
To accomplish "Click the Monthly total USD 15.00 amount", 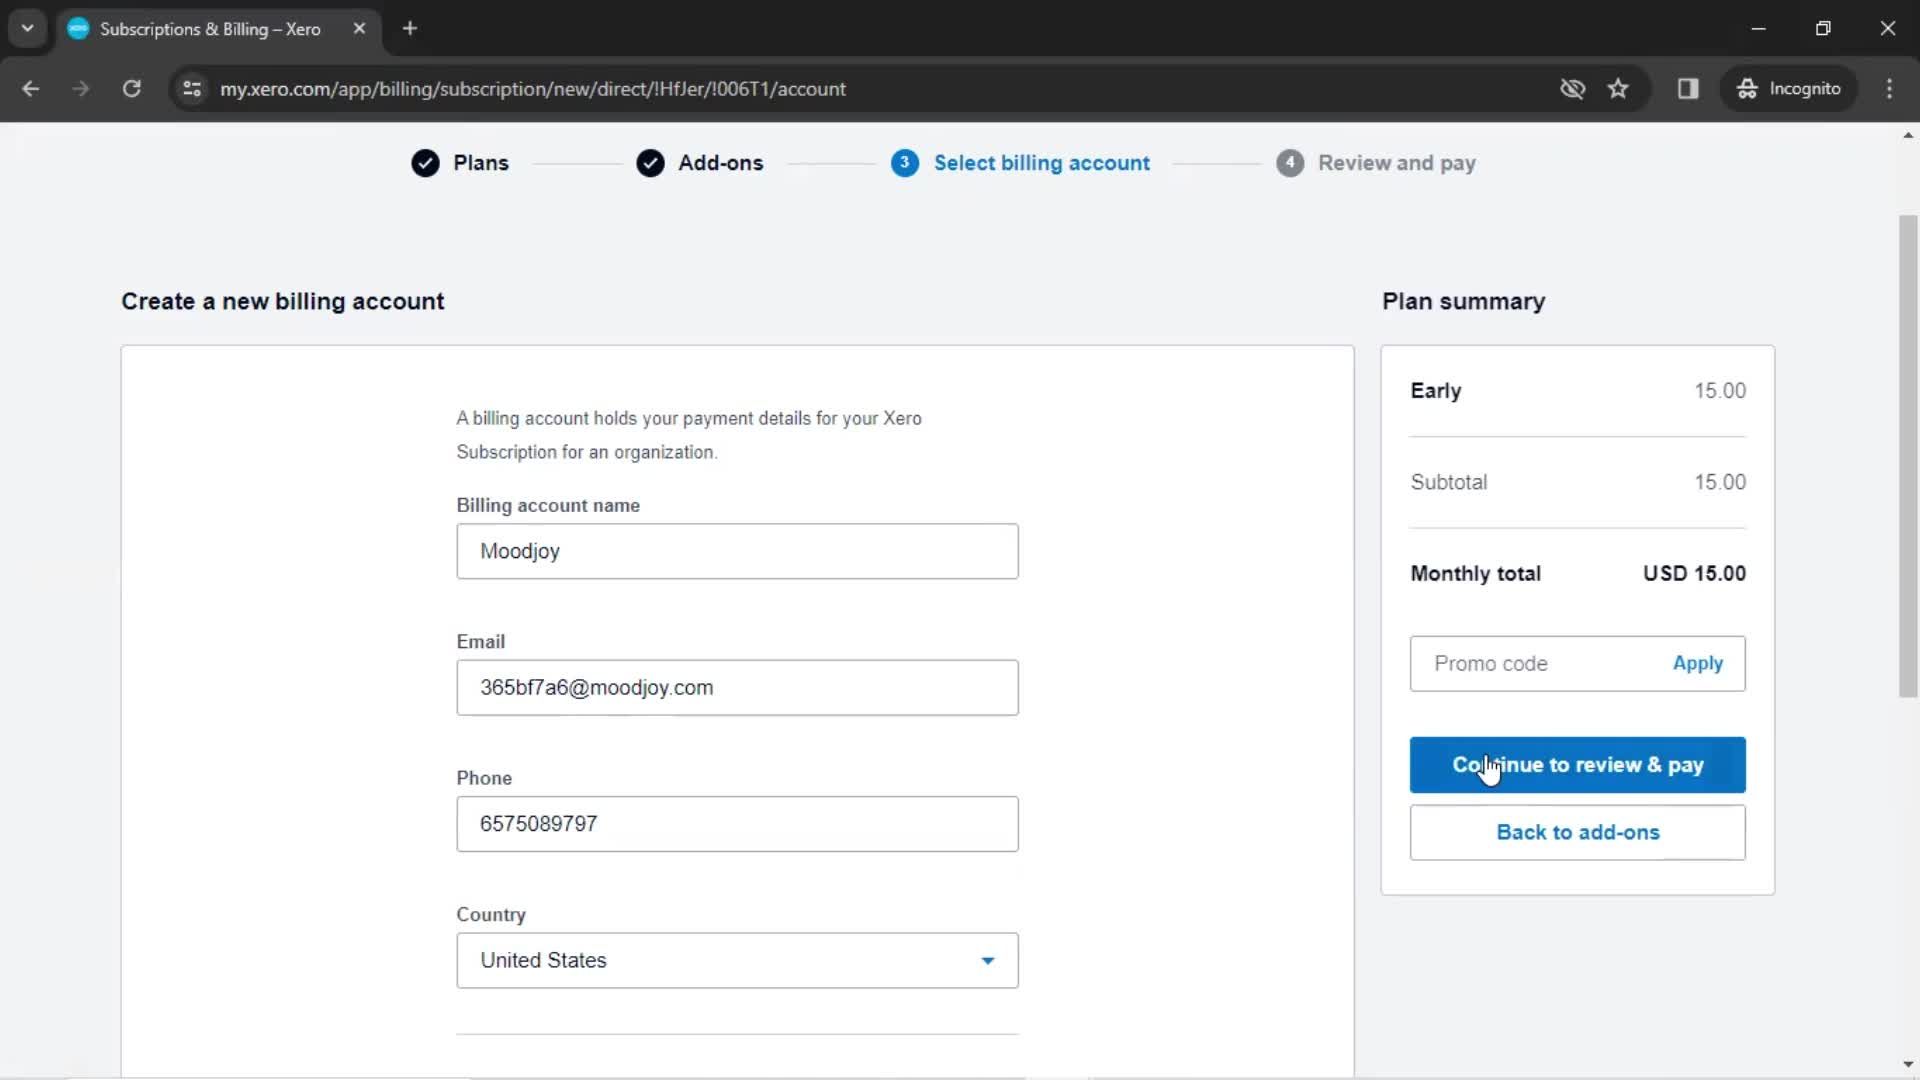I will pos(1694,574).
